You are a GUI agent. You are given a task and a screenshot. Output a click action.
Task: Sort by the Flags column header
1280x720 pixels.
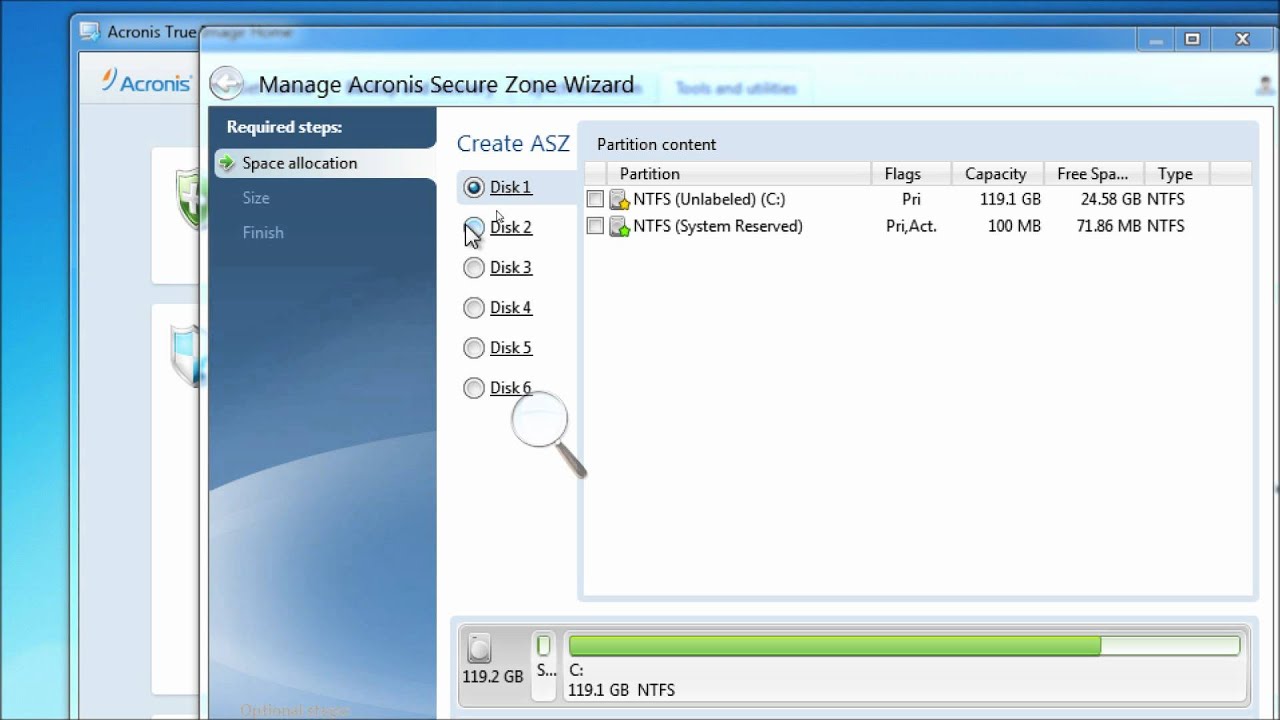click(911, 173)
